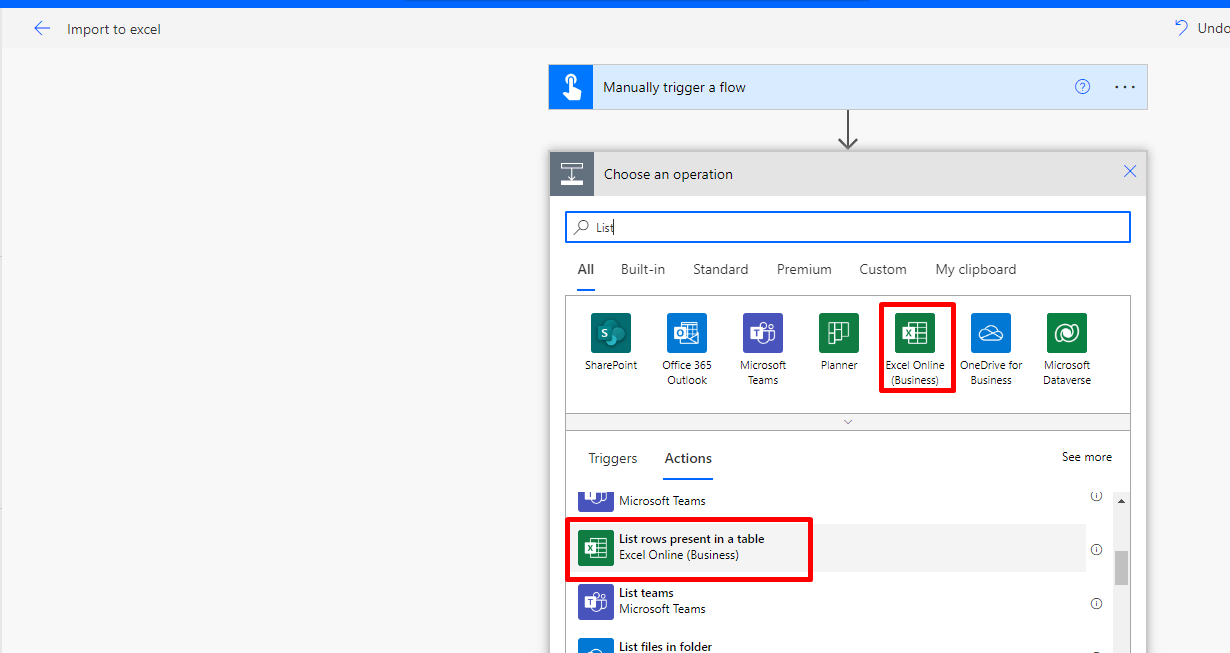Pick the Microsoft Teams connector icon
1230x653 pixels.
[762, 333]
